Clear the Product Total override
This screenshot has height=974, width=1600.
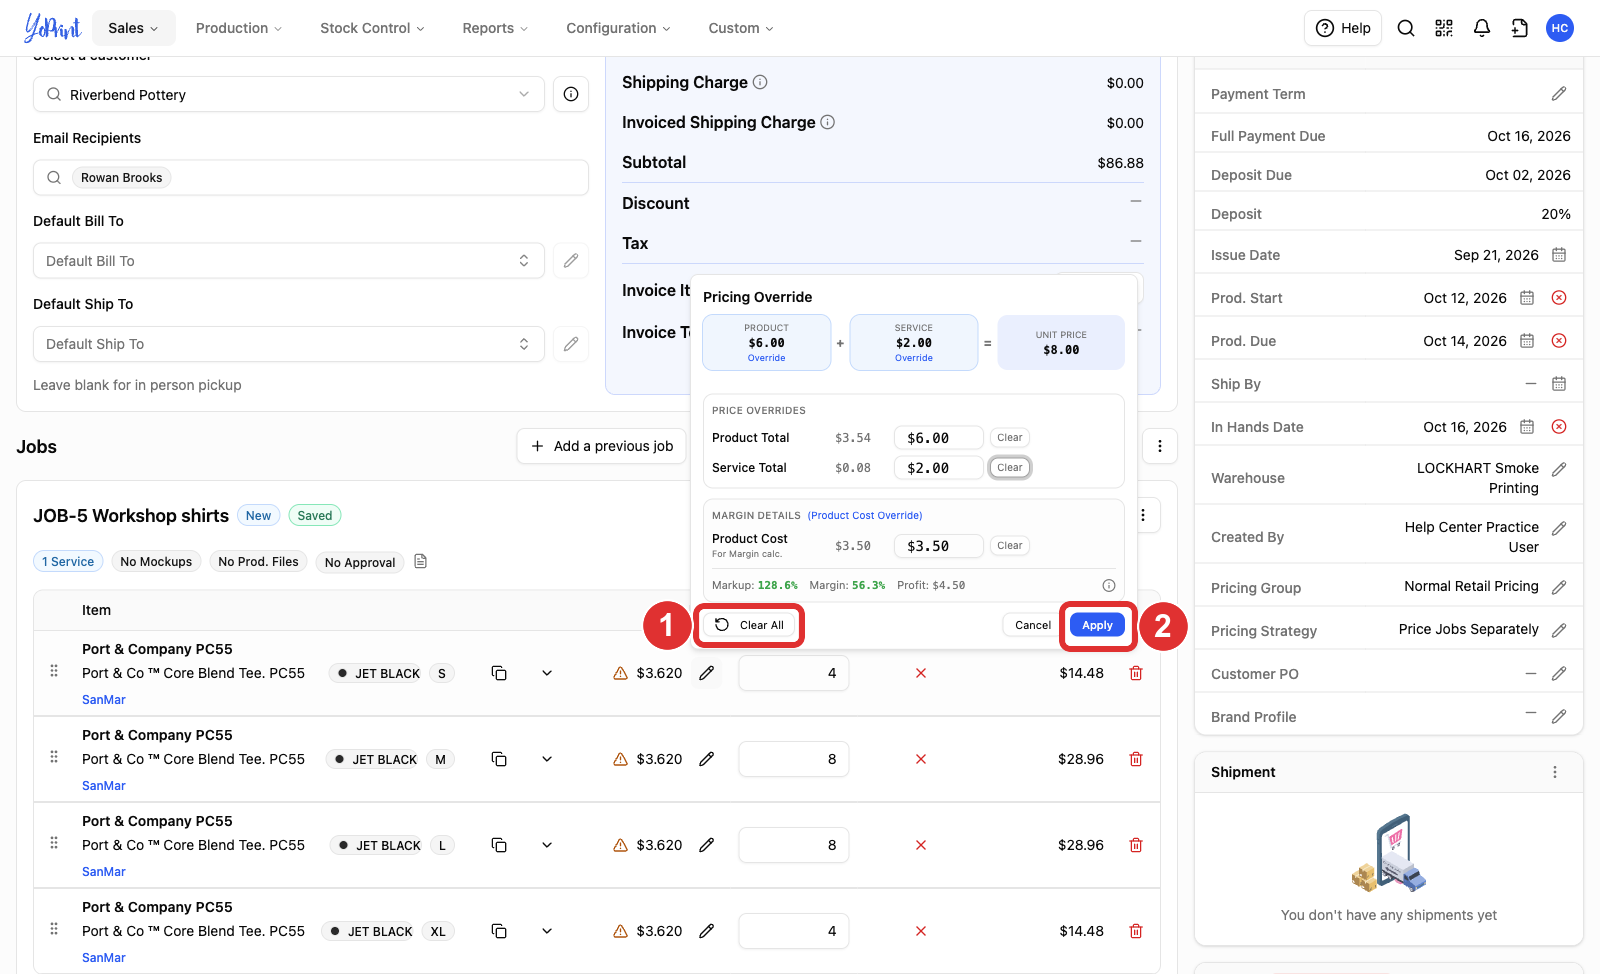pos(1010,438)
